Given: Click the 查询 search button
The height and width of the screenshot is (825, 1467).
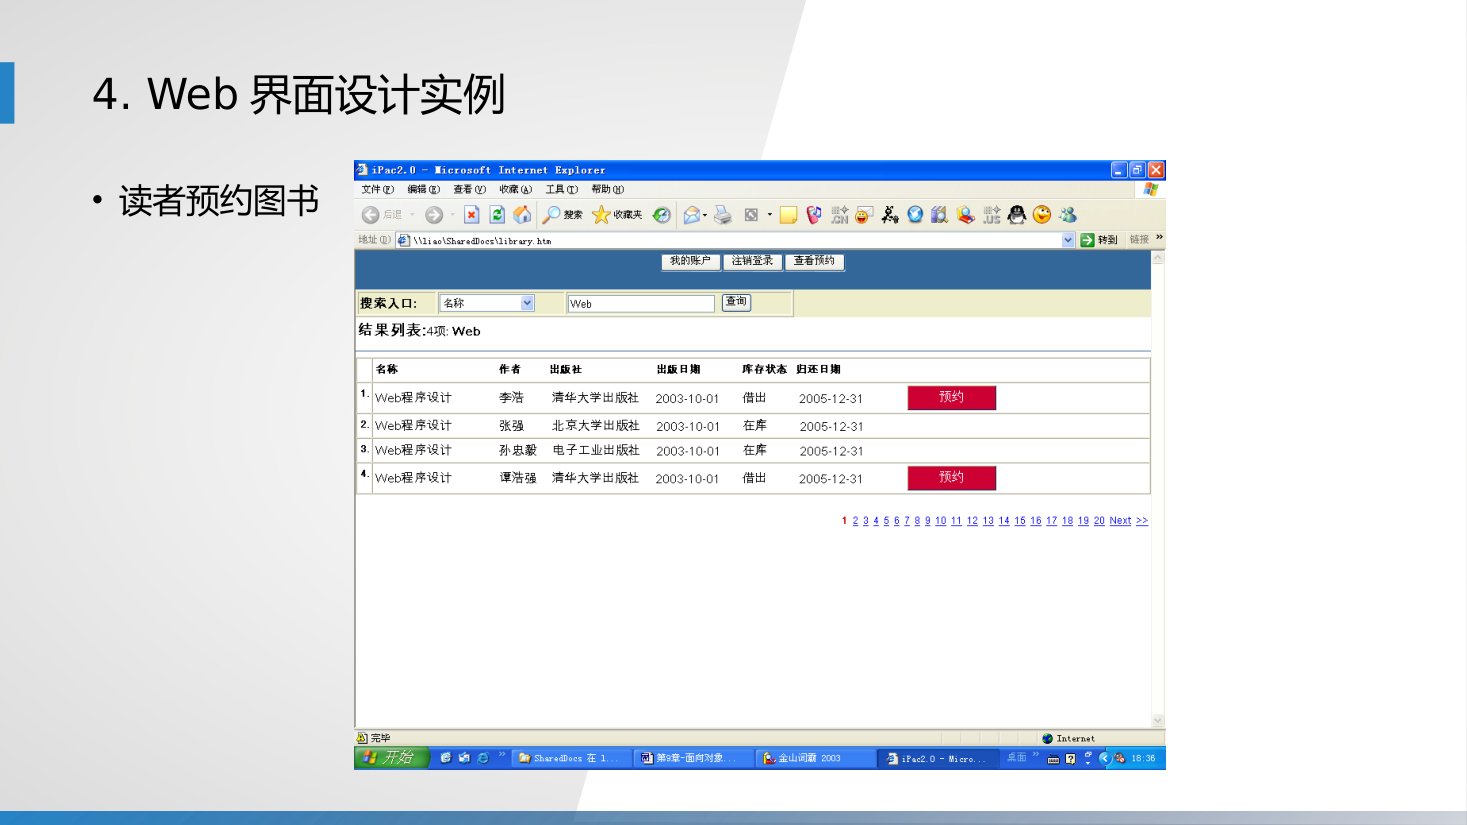Looking at the screenshot, I should point(736,302).
